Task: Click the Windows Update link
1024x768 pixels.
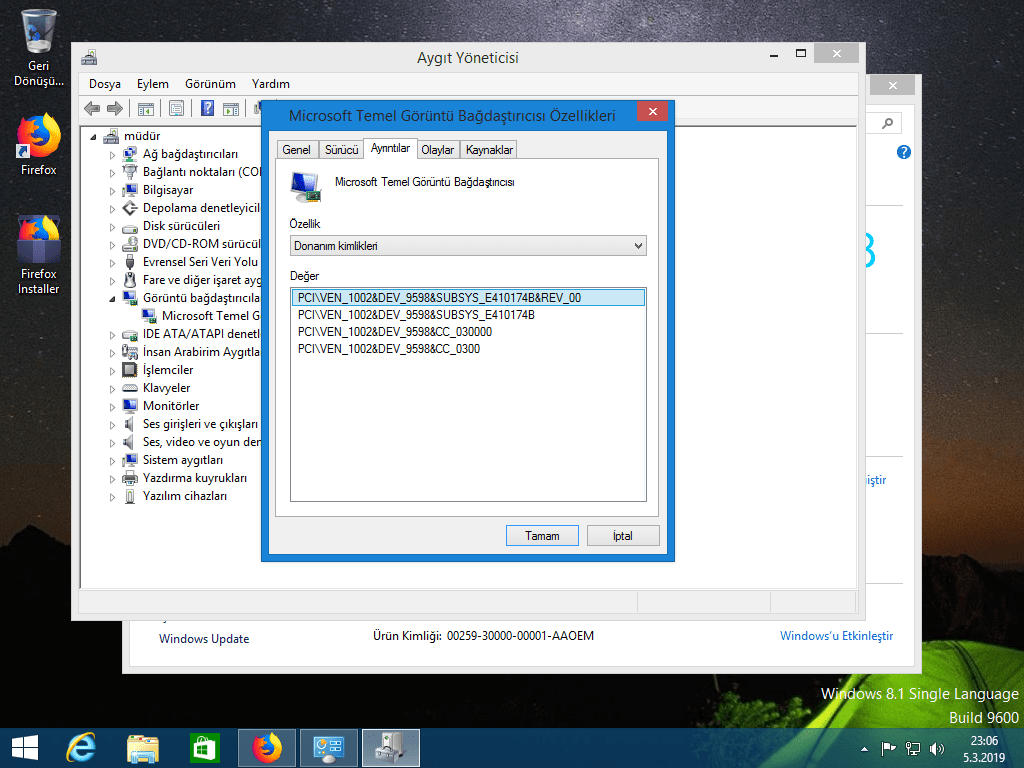Action: click(x=204, y=639)
